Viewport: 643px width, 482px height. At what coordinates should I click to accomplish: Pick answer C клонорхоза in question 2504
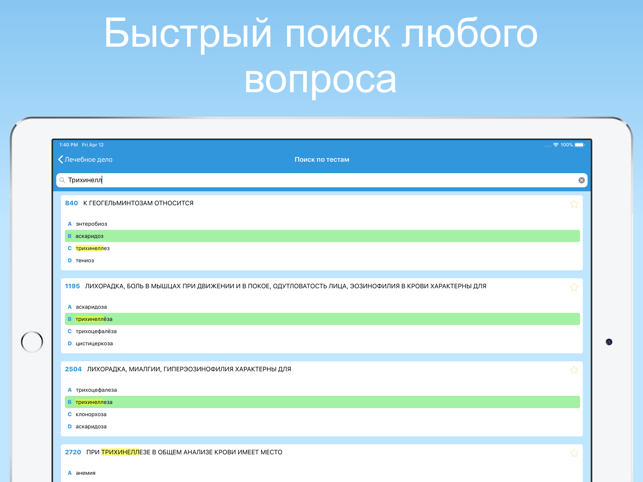tap(94, 414)
